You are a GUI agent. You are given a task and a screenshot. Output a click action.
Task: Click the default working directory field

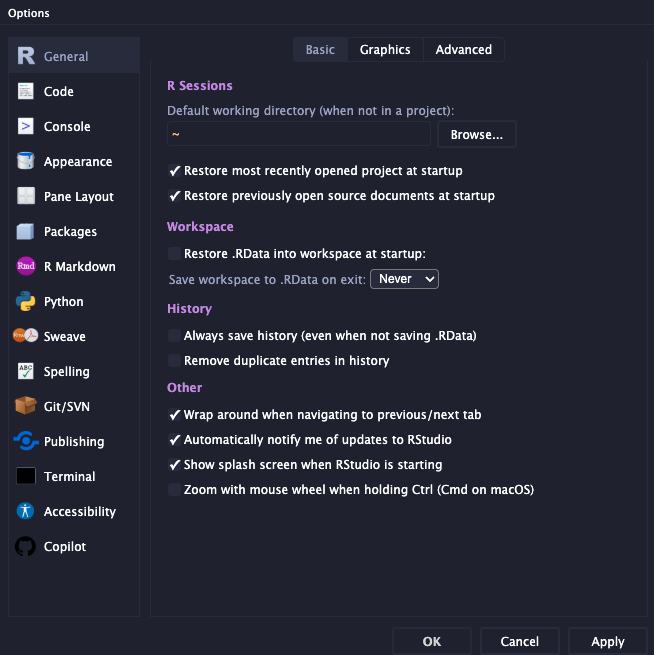(298, 134)
